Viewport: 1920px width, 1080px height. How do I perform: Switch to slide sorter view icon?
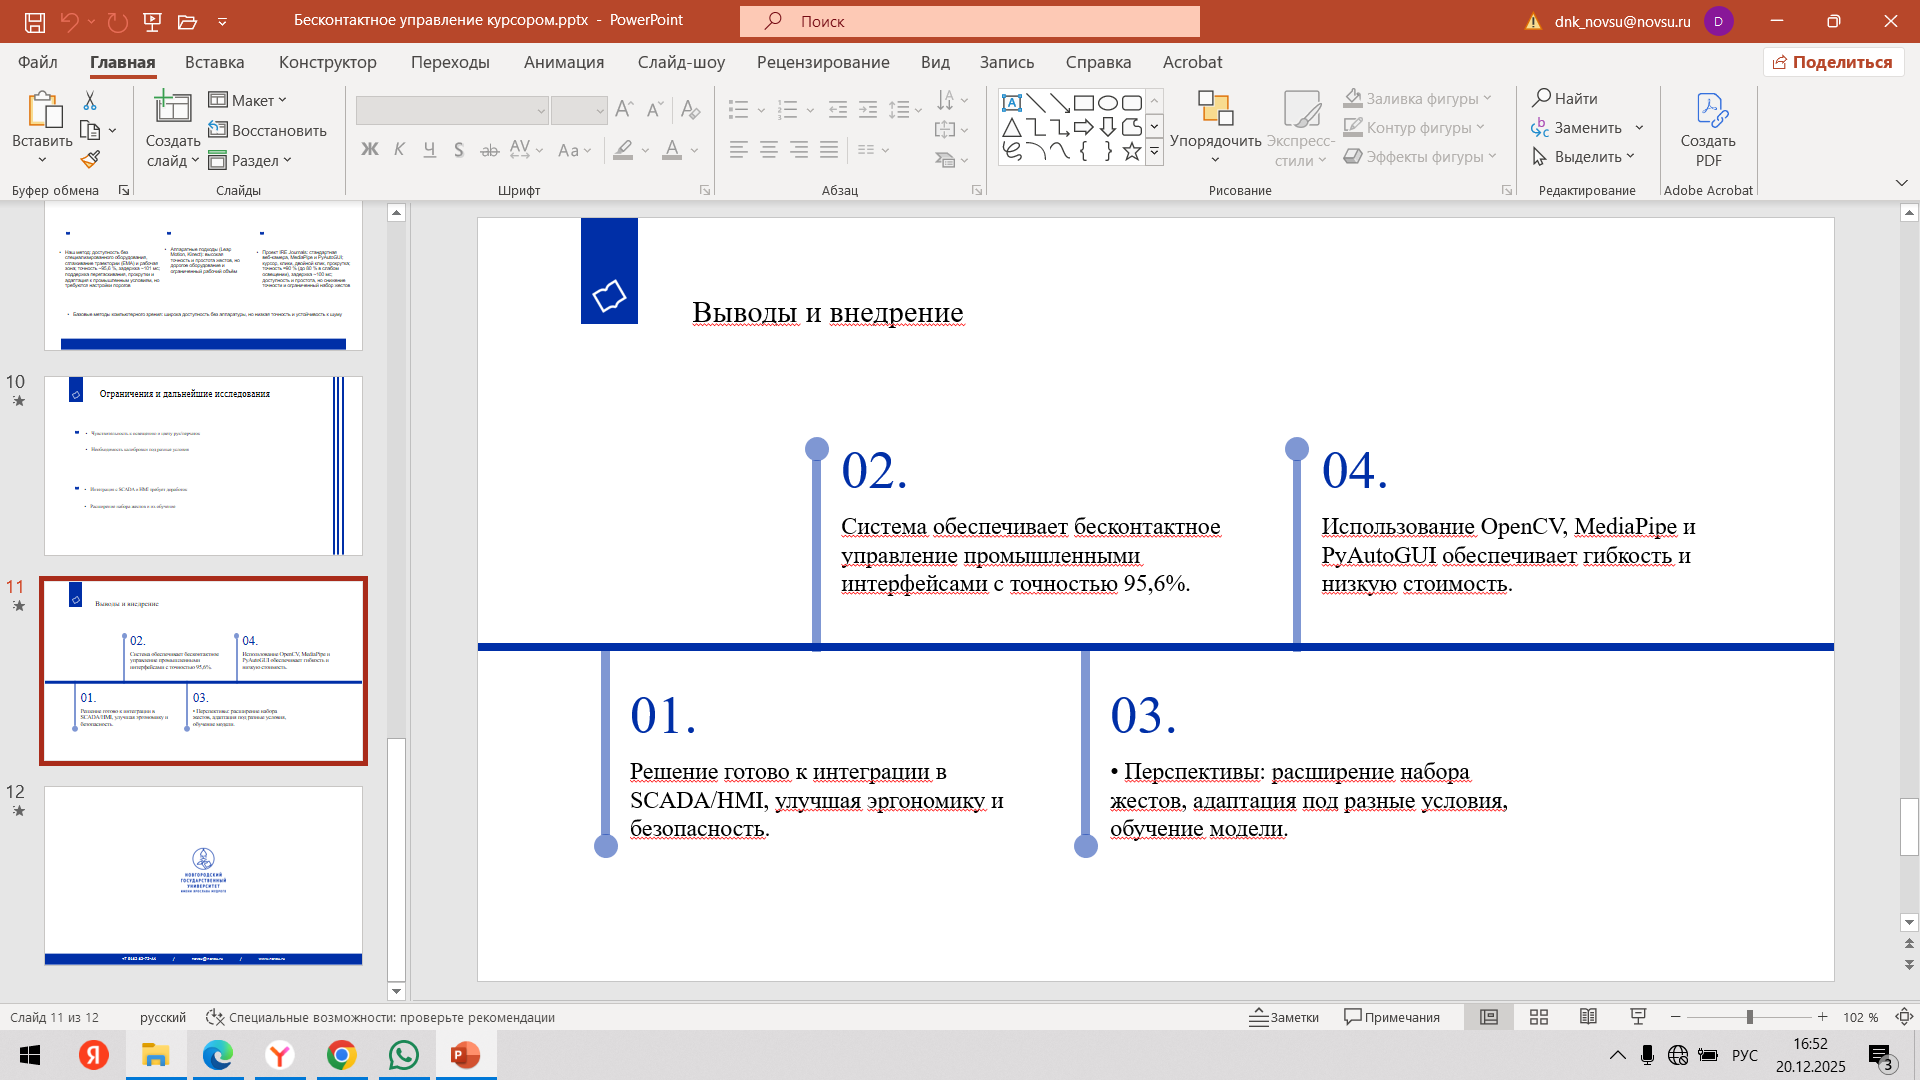click(1539, 1017)
